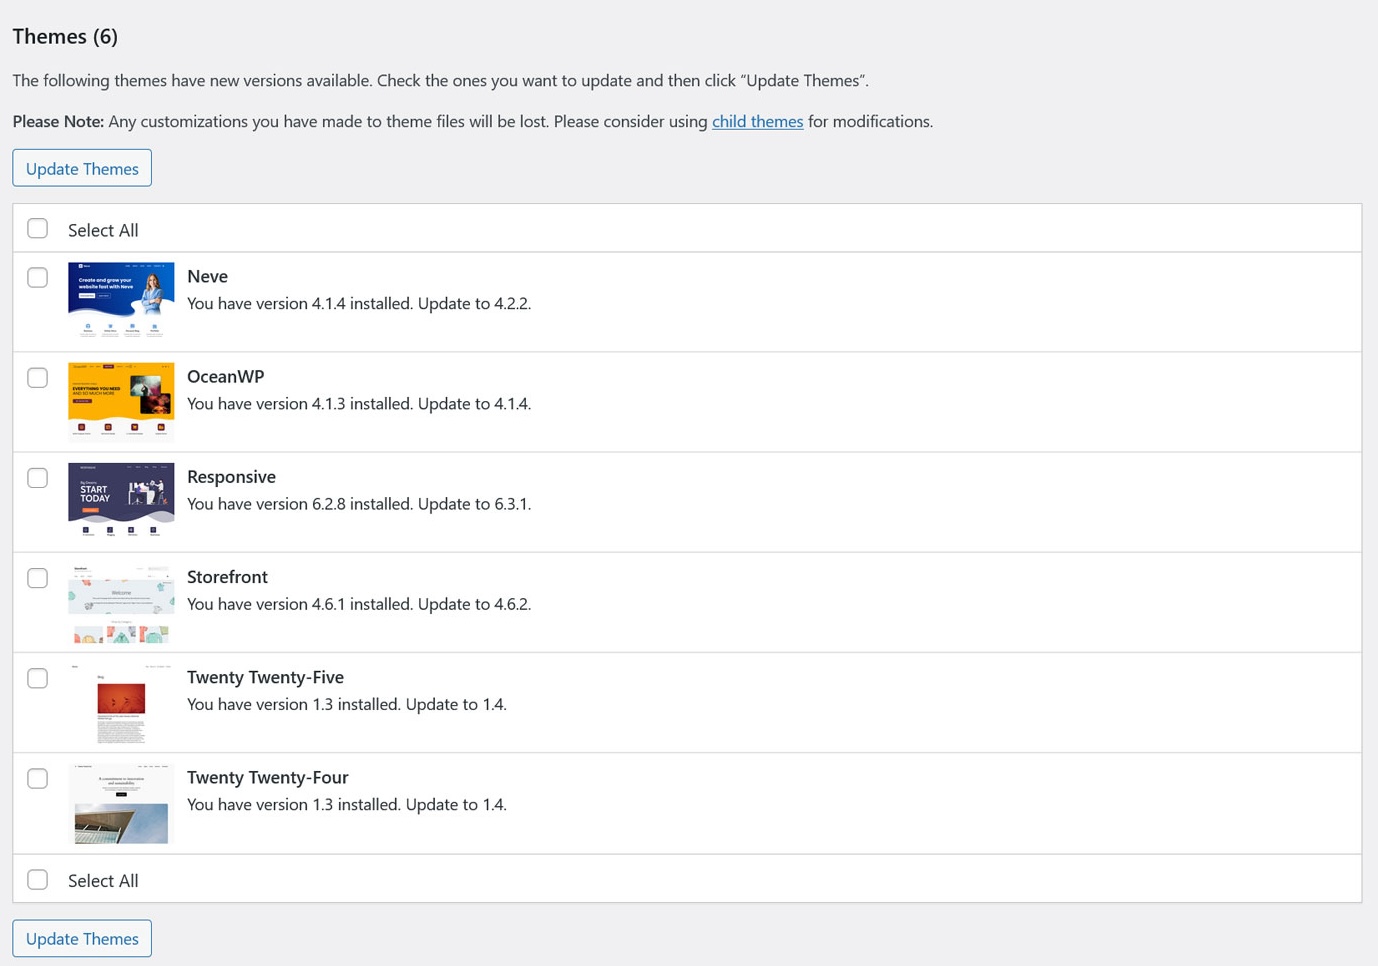Enable Select All at the bottom of the list
The height and width of the screenshot is (966, 1378).
coord(37,879)
